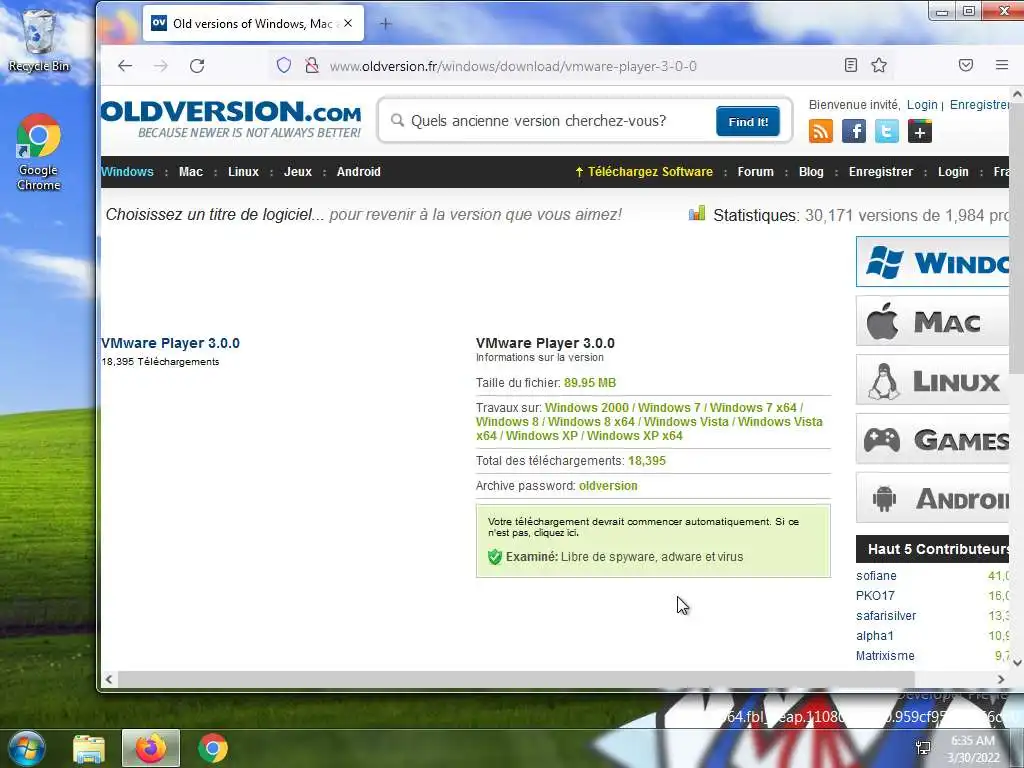Select the Mac menu item
The height and width of the screenshot is (768, 1024).
pyautogui.click(x=191, y=172)
